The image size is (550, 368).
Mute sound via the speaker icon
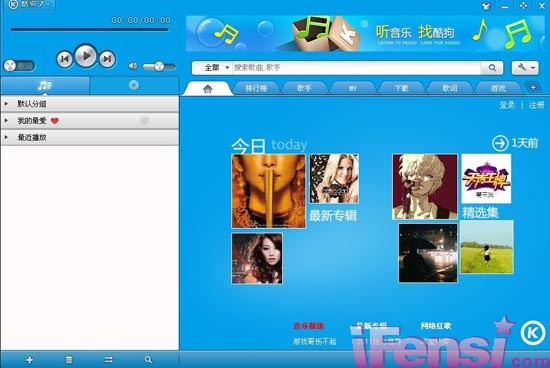coord(133,66)
